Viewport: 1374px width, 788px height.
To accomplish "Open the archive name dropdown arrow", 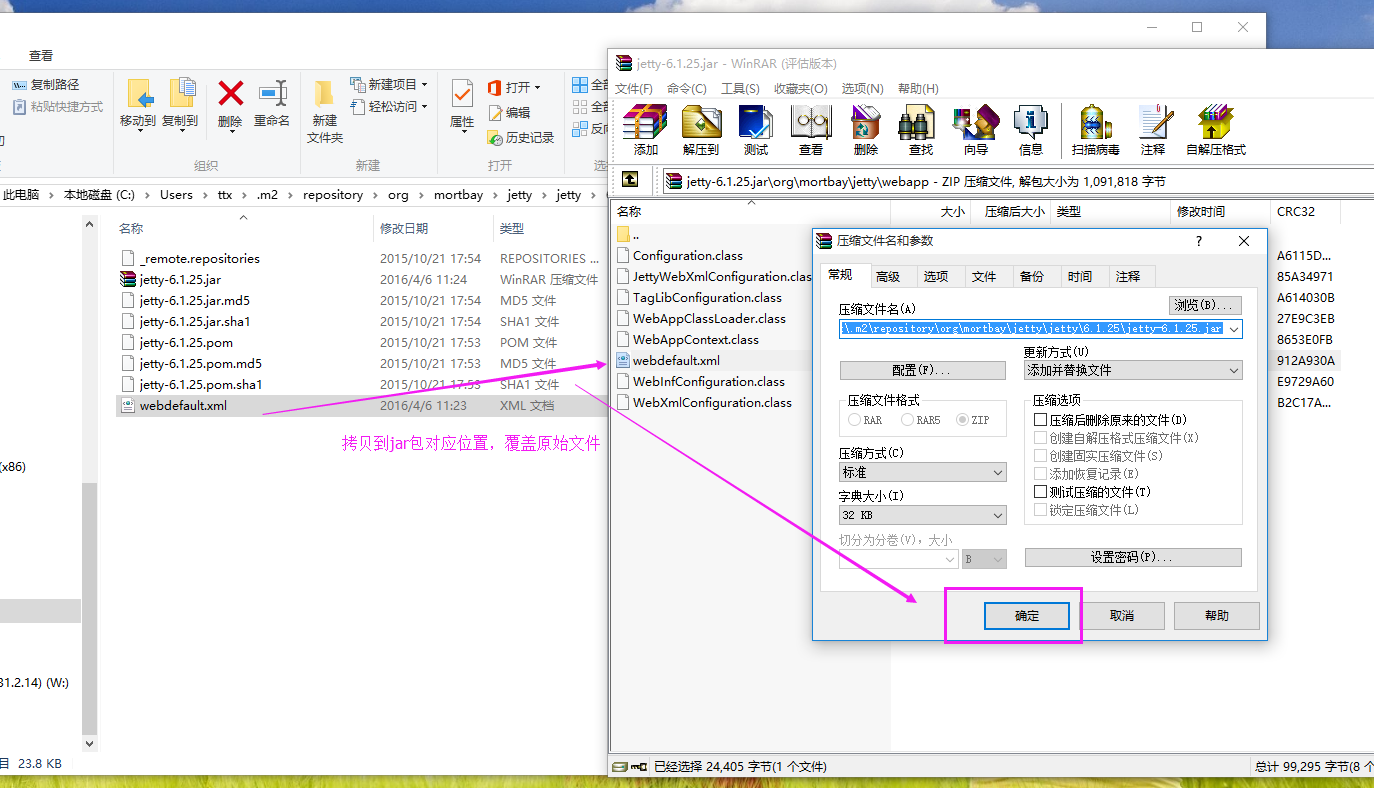I will coord(1233,328).
